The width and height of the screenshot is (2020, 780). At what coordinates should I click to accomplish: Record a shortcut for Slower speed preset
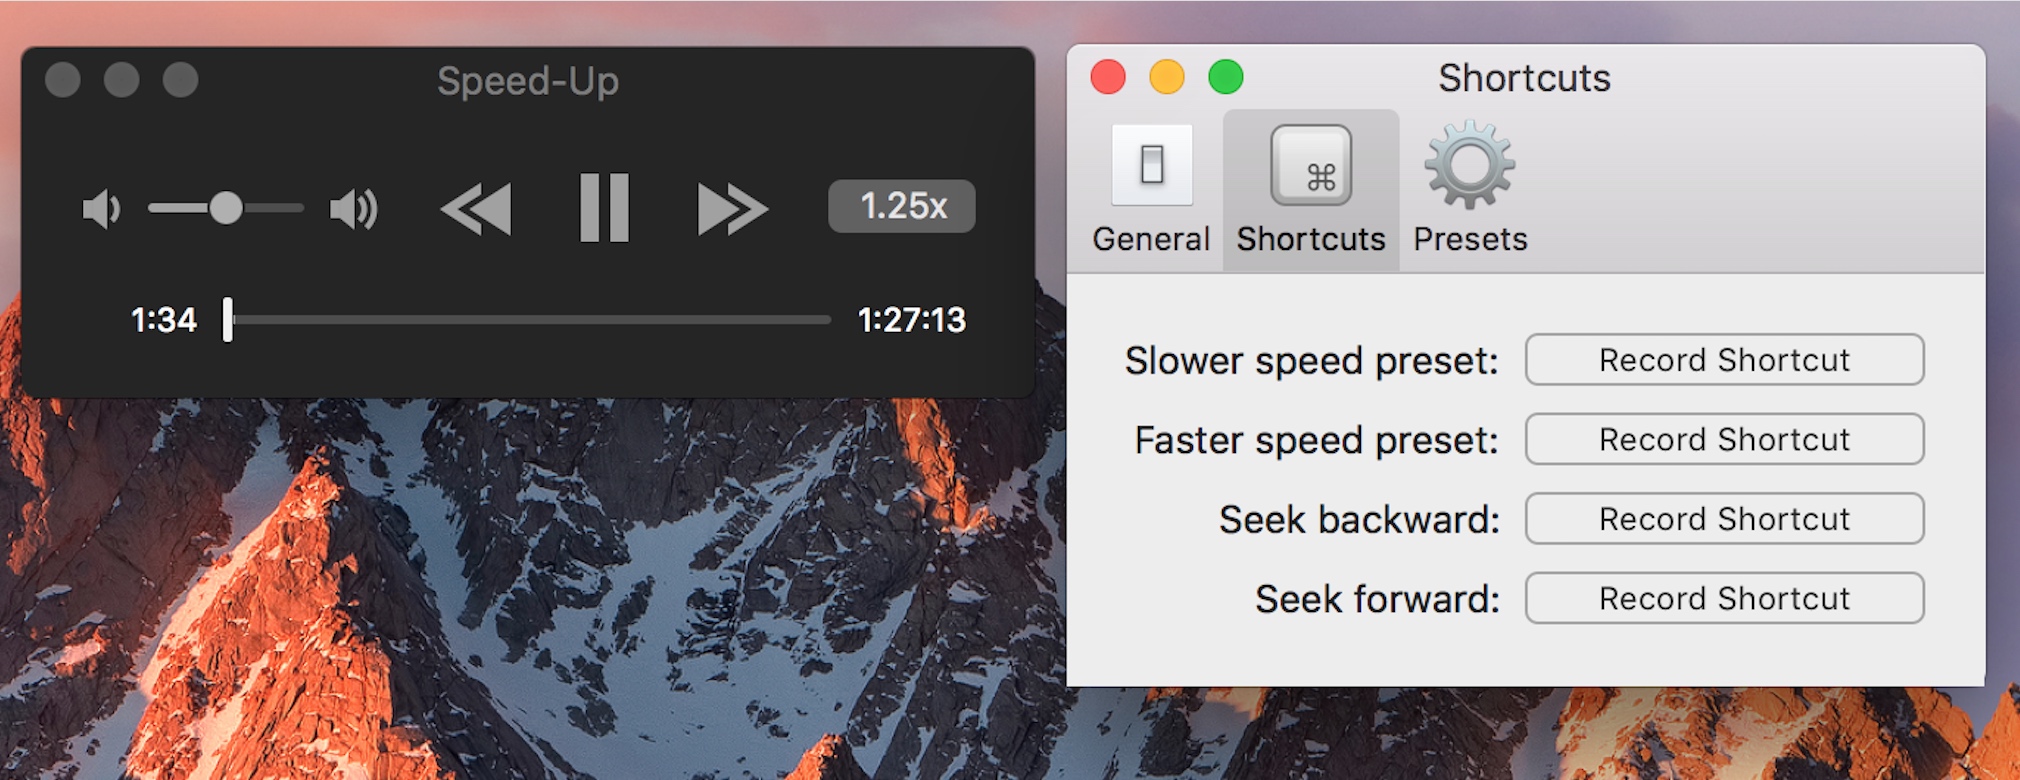pos(1723,359)
